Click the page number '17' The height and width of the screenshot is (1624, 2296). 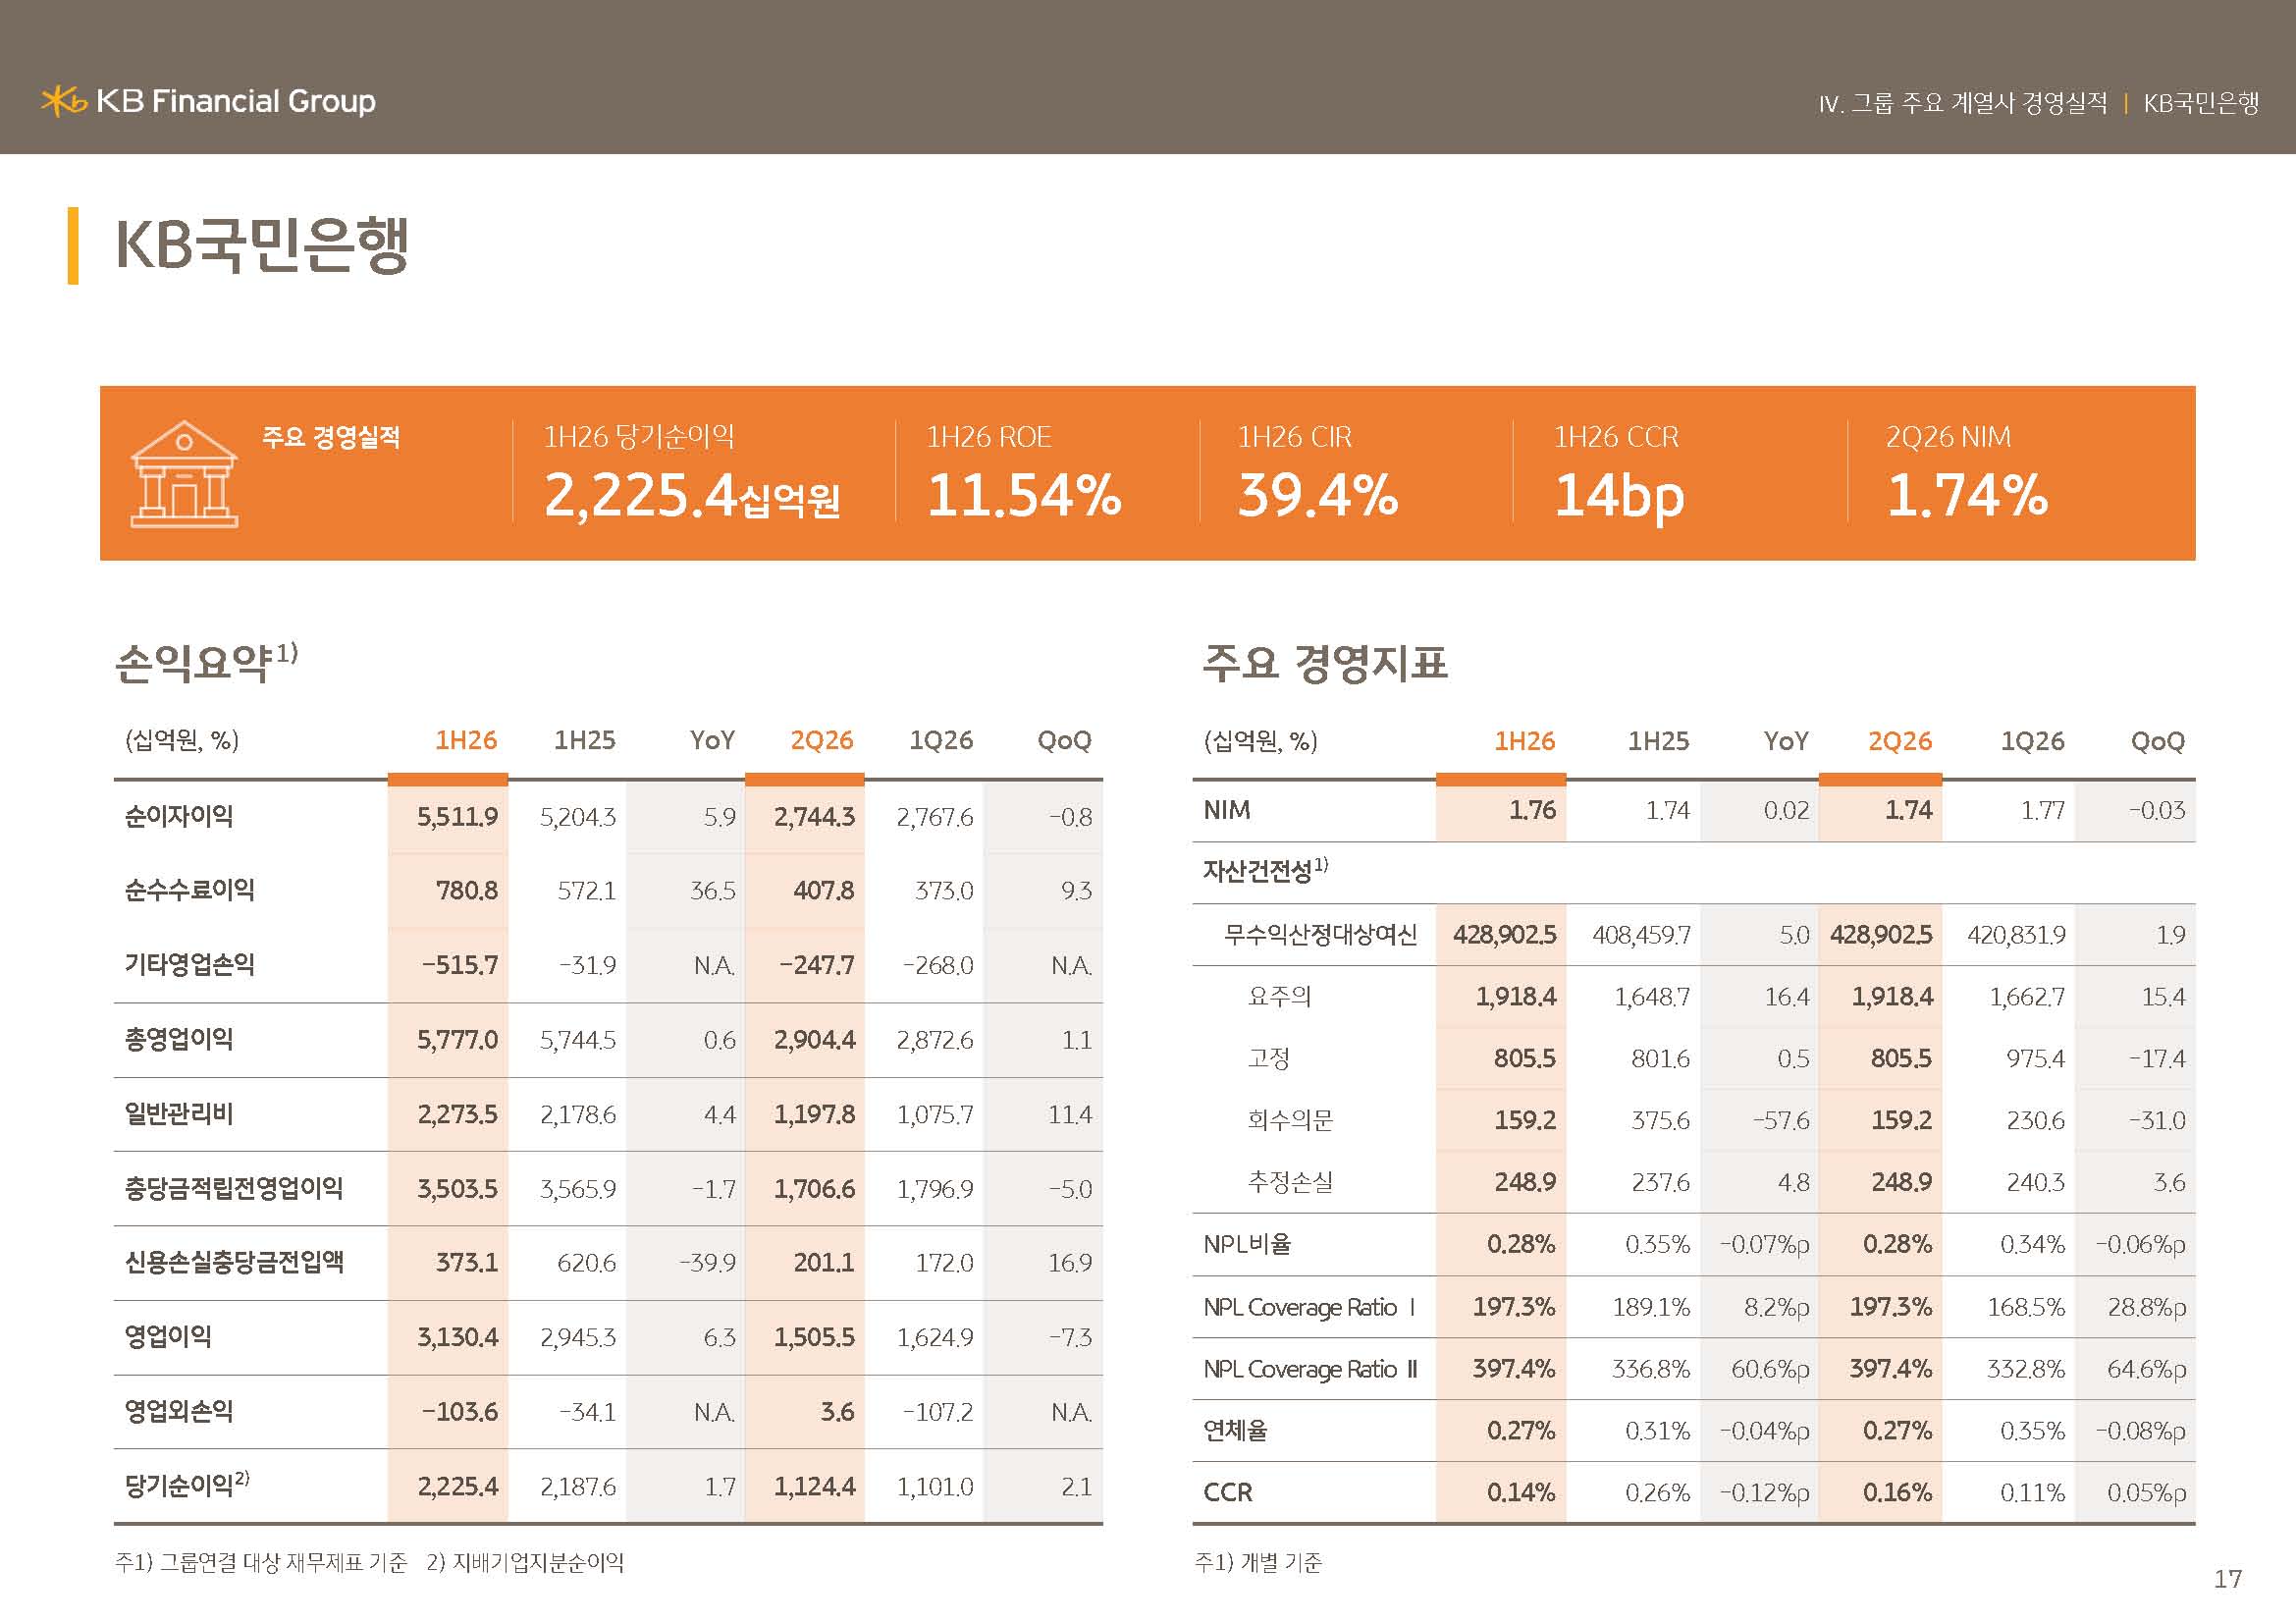point(2228,1579)
